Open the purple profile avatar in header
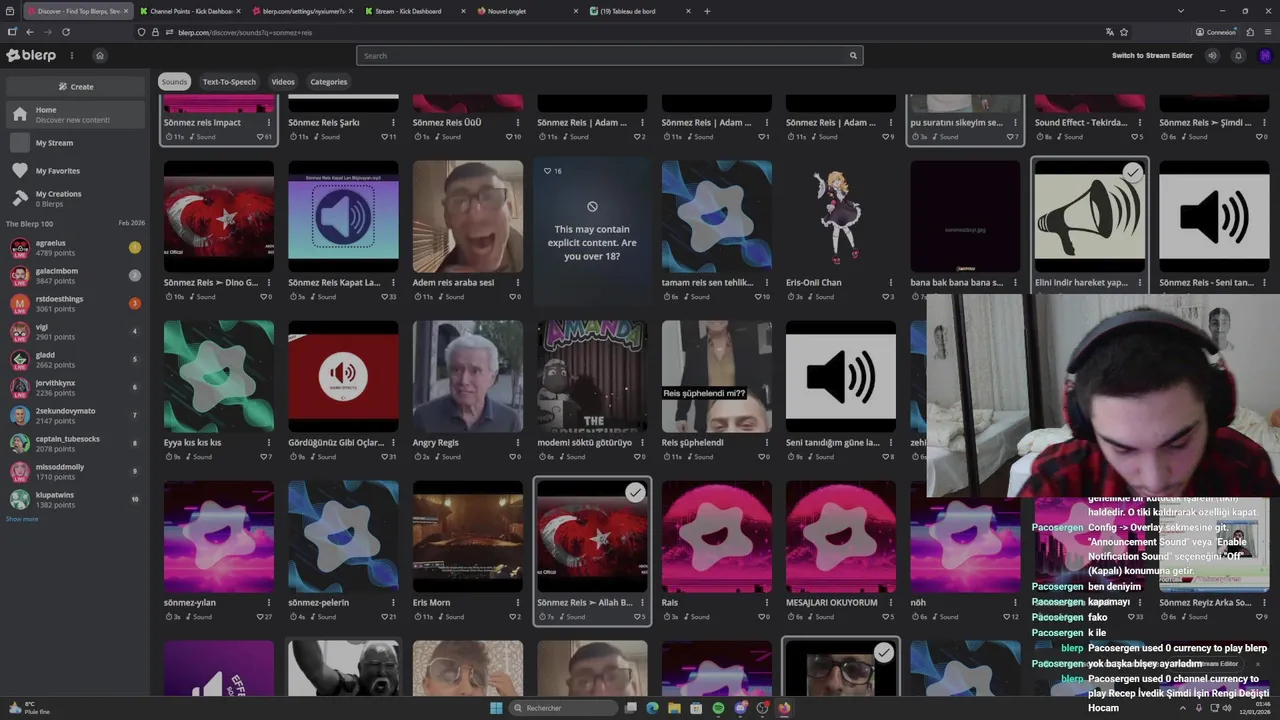Screen dimensions: 1280x720 1265,55
